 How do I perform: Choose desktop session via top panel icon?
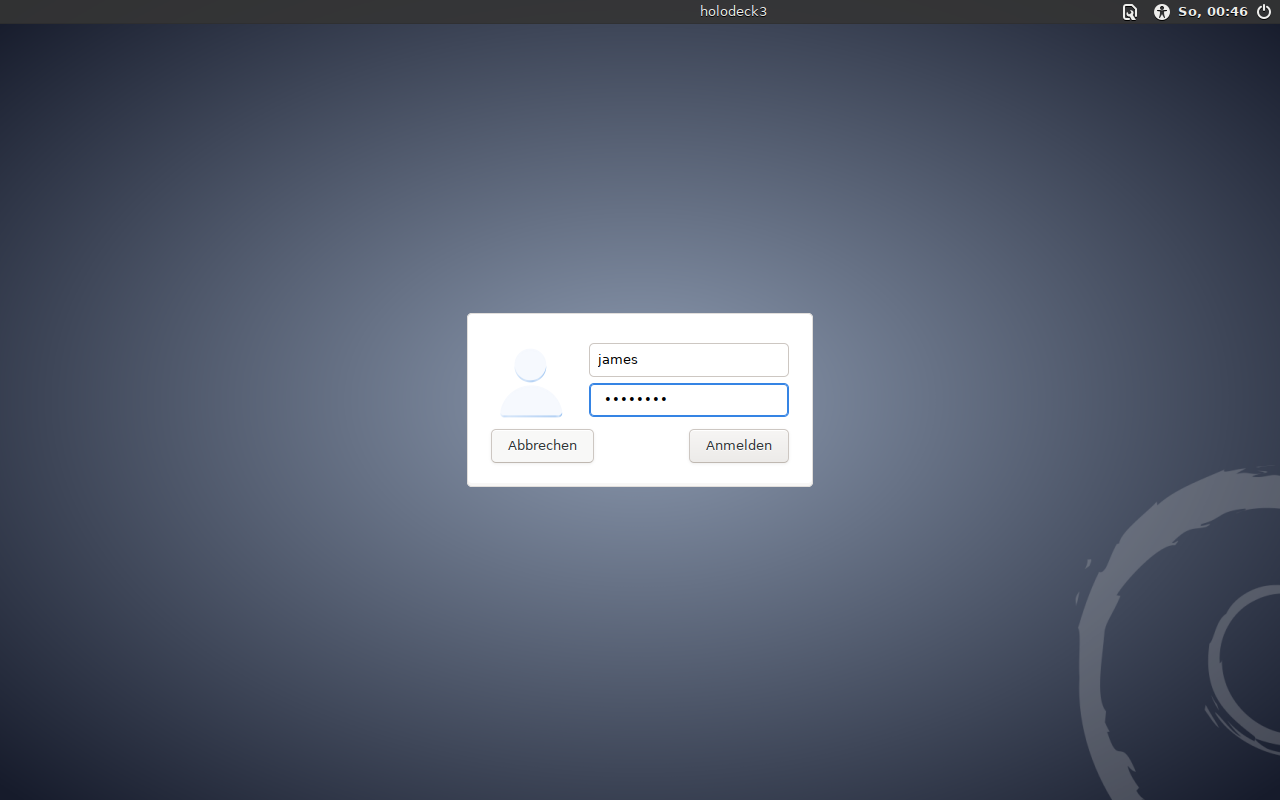[1130, 12]
